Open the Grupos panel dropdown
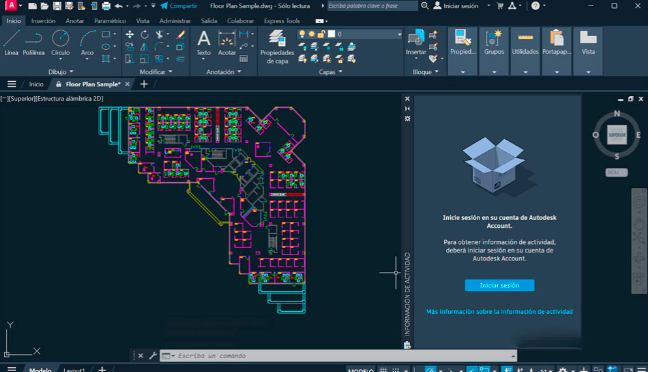Viewport: 648px width, 372px height. coord(494,72)
